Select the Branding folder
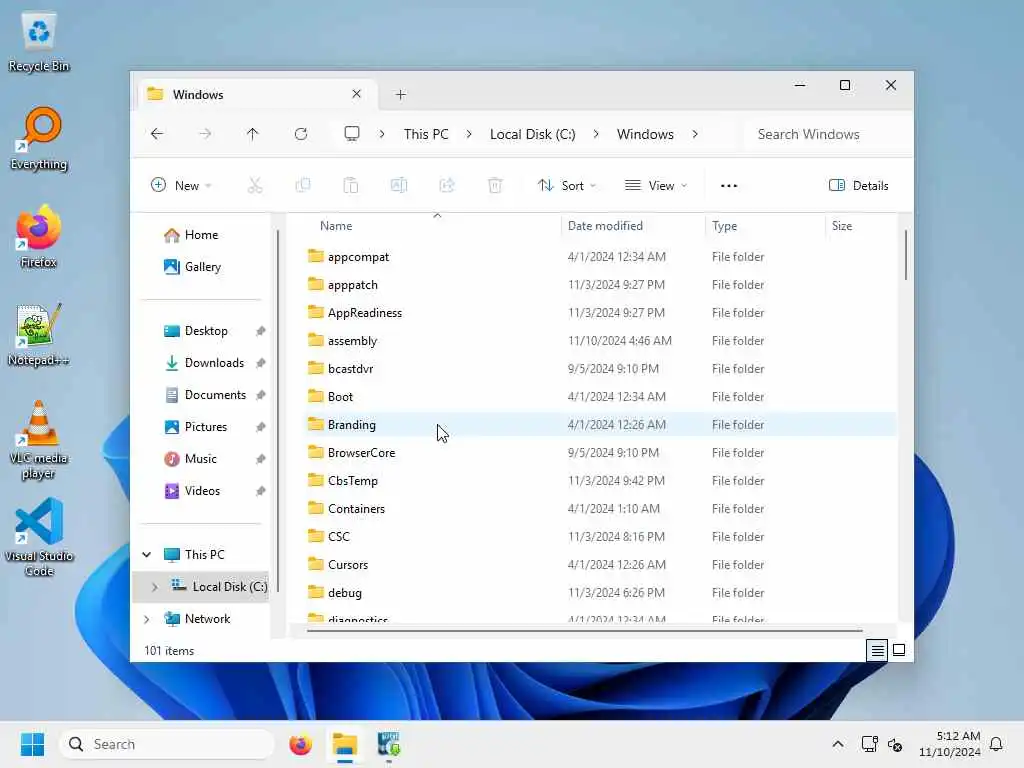 coord(601,424)
